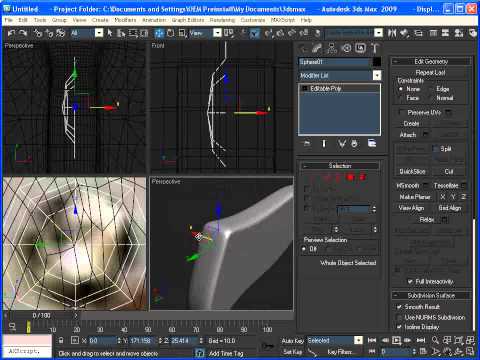Open the Hierarchy command panel tab
Screen dimensions: 480x360
[x=332, y=48]
